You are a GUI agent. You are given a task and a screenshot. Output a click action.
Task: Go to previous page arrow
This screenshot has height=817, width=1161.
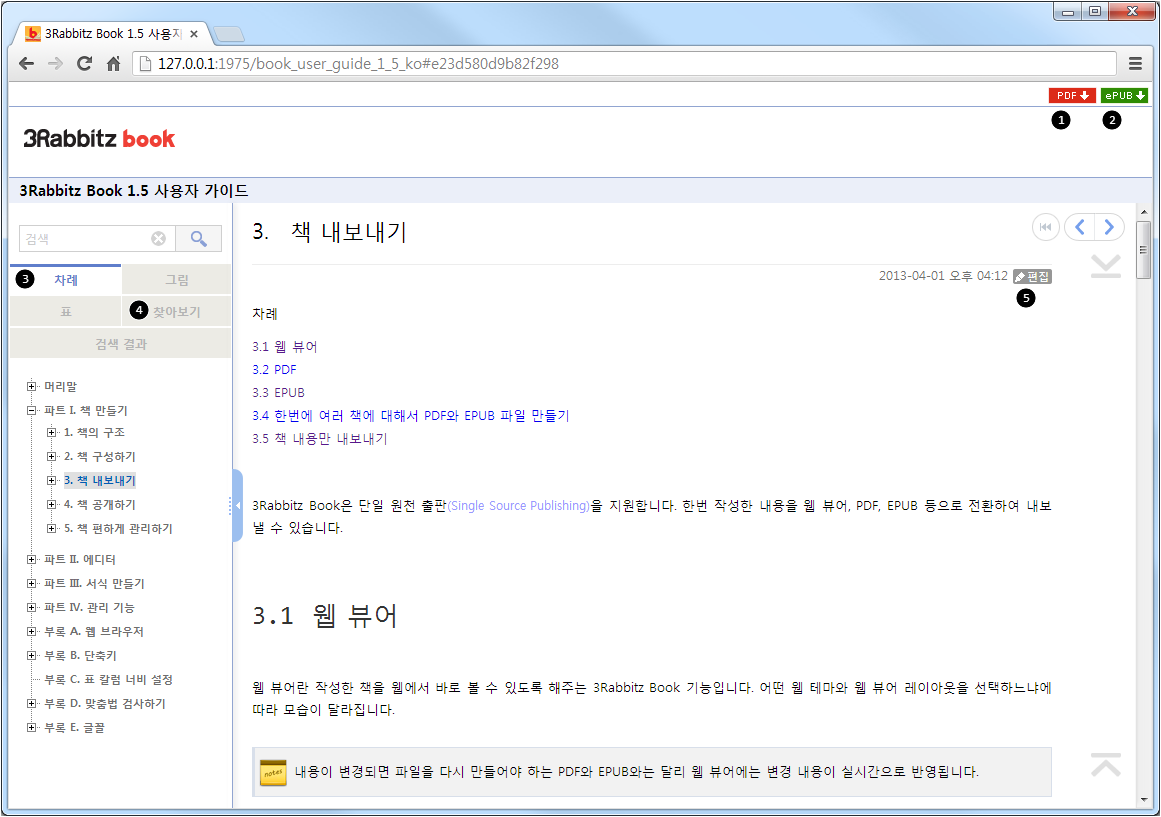pyautogui.click(x=1080, y=227)
